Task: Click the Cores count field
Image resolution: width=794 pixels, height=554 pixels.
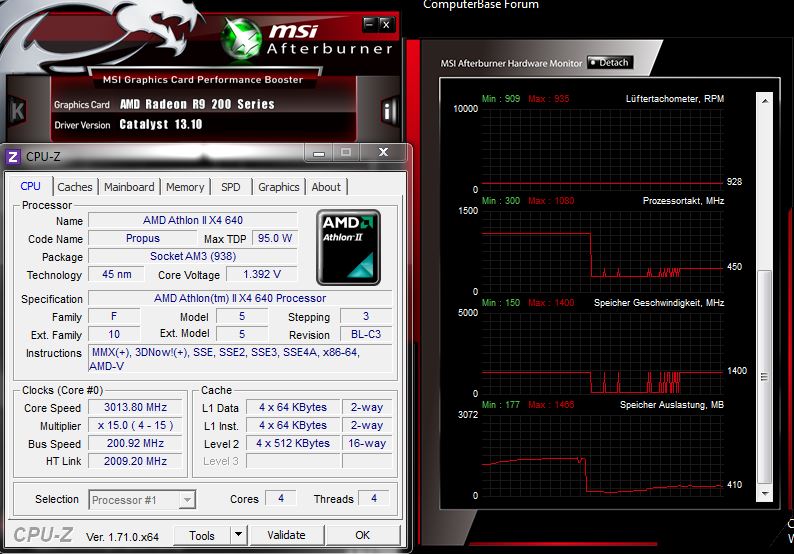Action: [x=281, y=498]
